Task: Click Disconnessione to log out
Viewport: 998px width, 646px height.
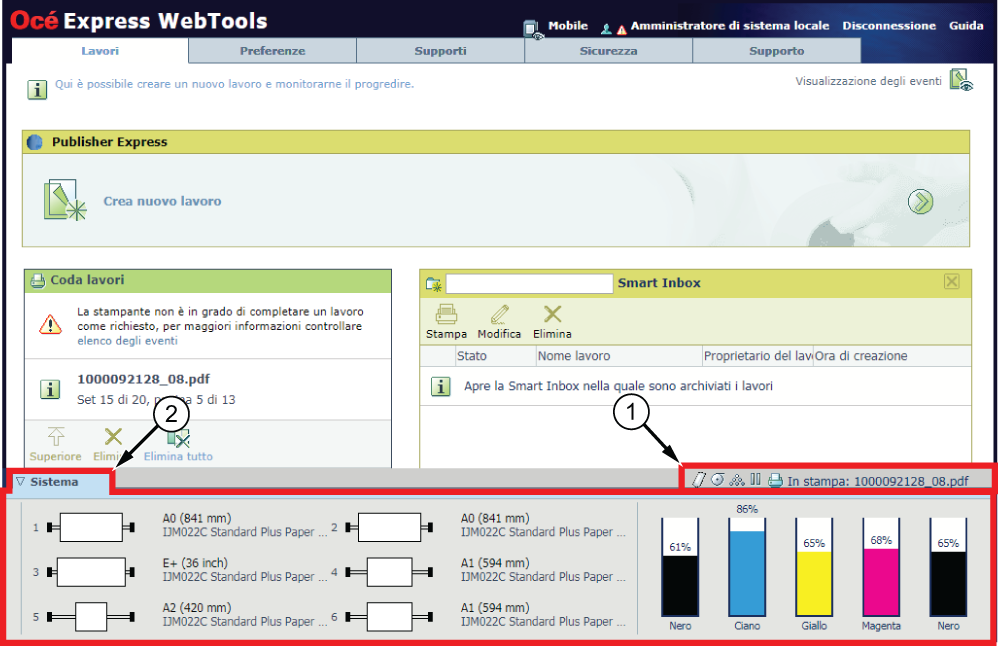Action: point(889,25)
